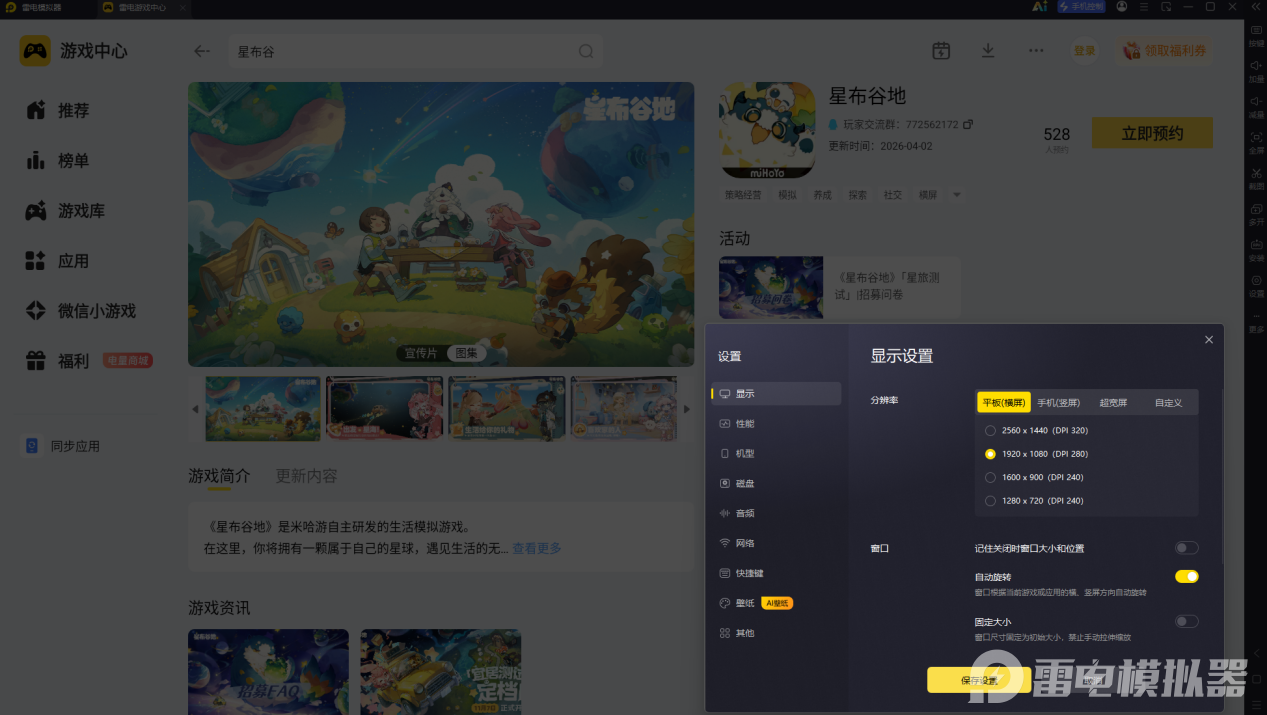Click 安装 install APK icon
Screen dimensions: 1267x715
click(1256, 250)
